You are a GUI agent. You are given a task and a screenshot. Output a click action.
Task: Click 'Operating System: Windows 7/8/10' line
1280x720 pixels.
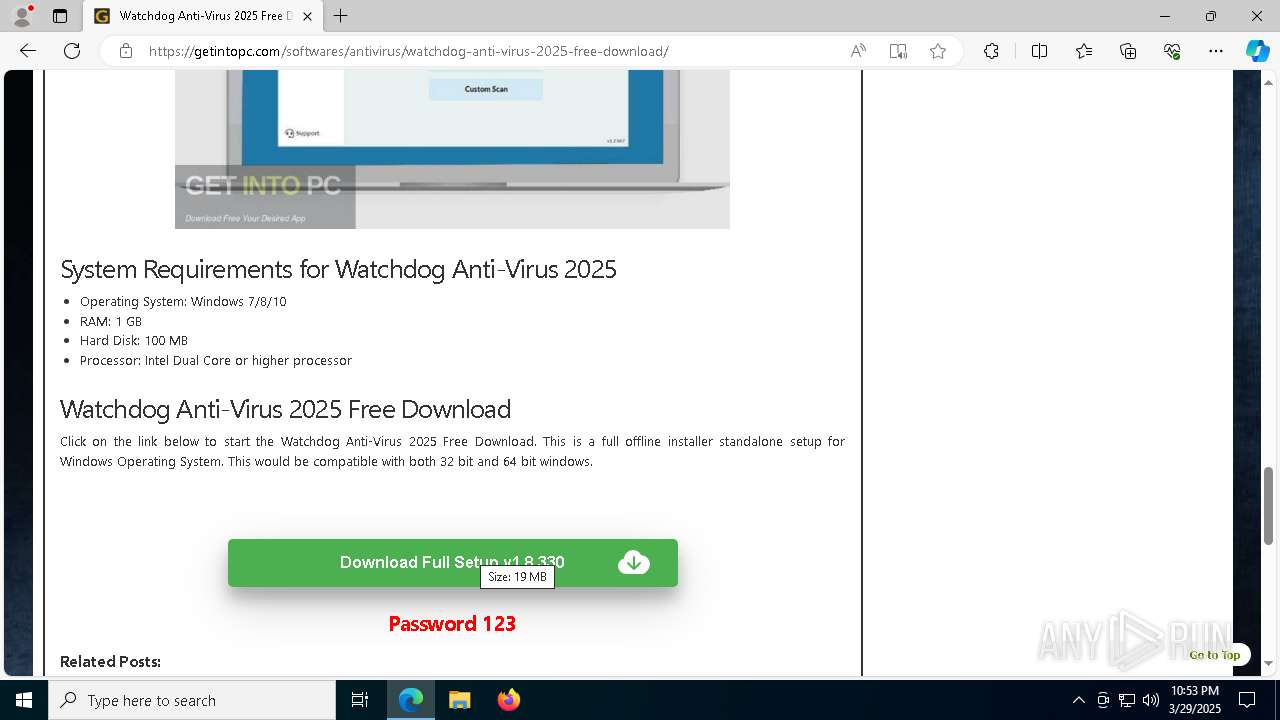pos(183,301)
